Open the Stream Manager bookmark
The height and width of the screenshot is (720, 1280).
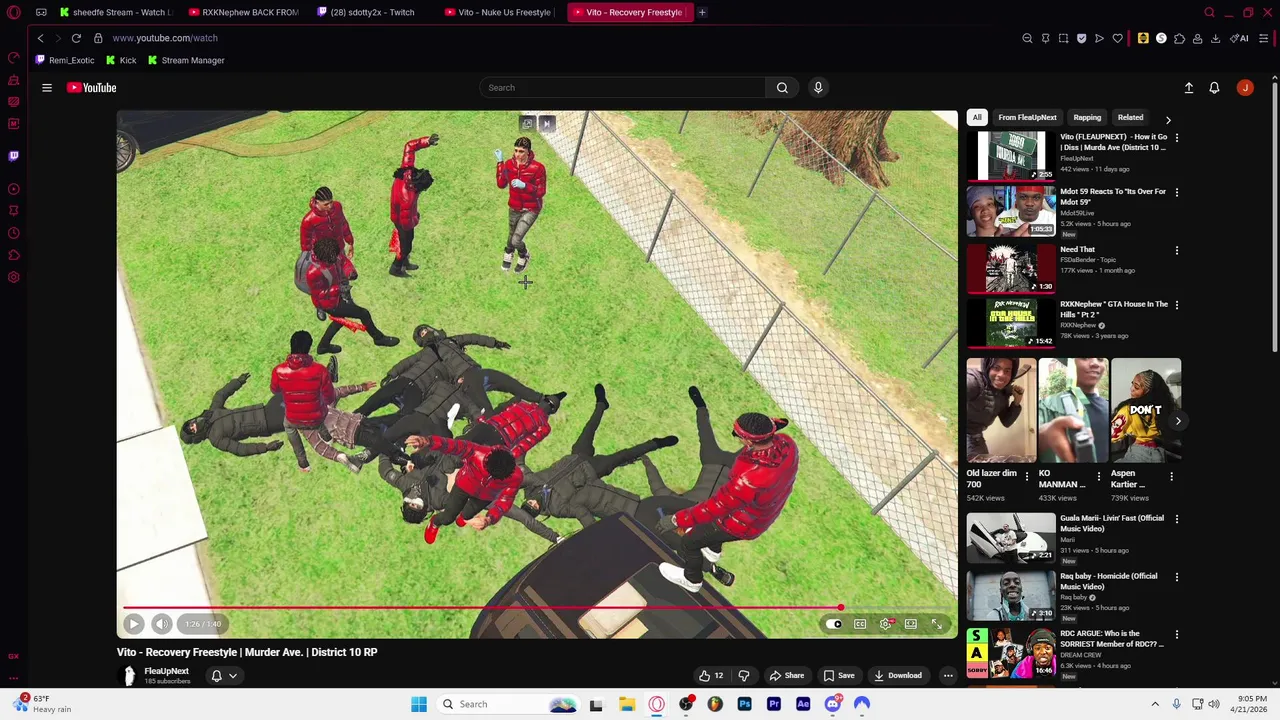pyautogui.click(x=186, y=60)
